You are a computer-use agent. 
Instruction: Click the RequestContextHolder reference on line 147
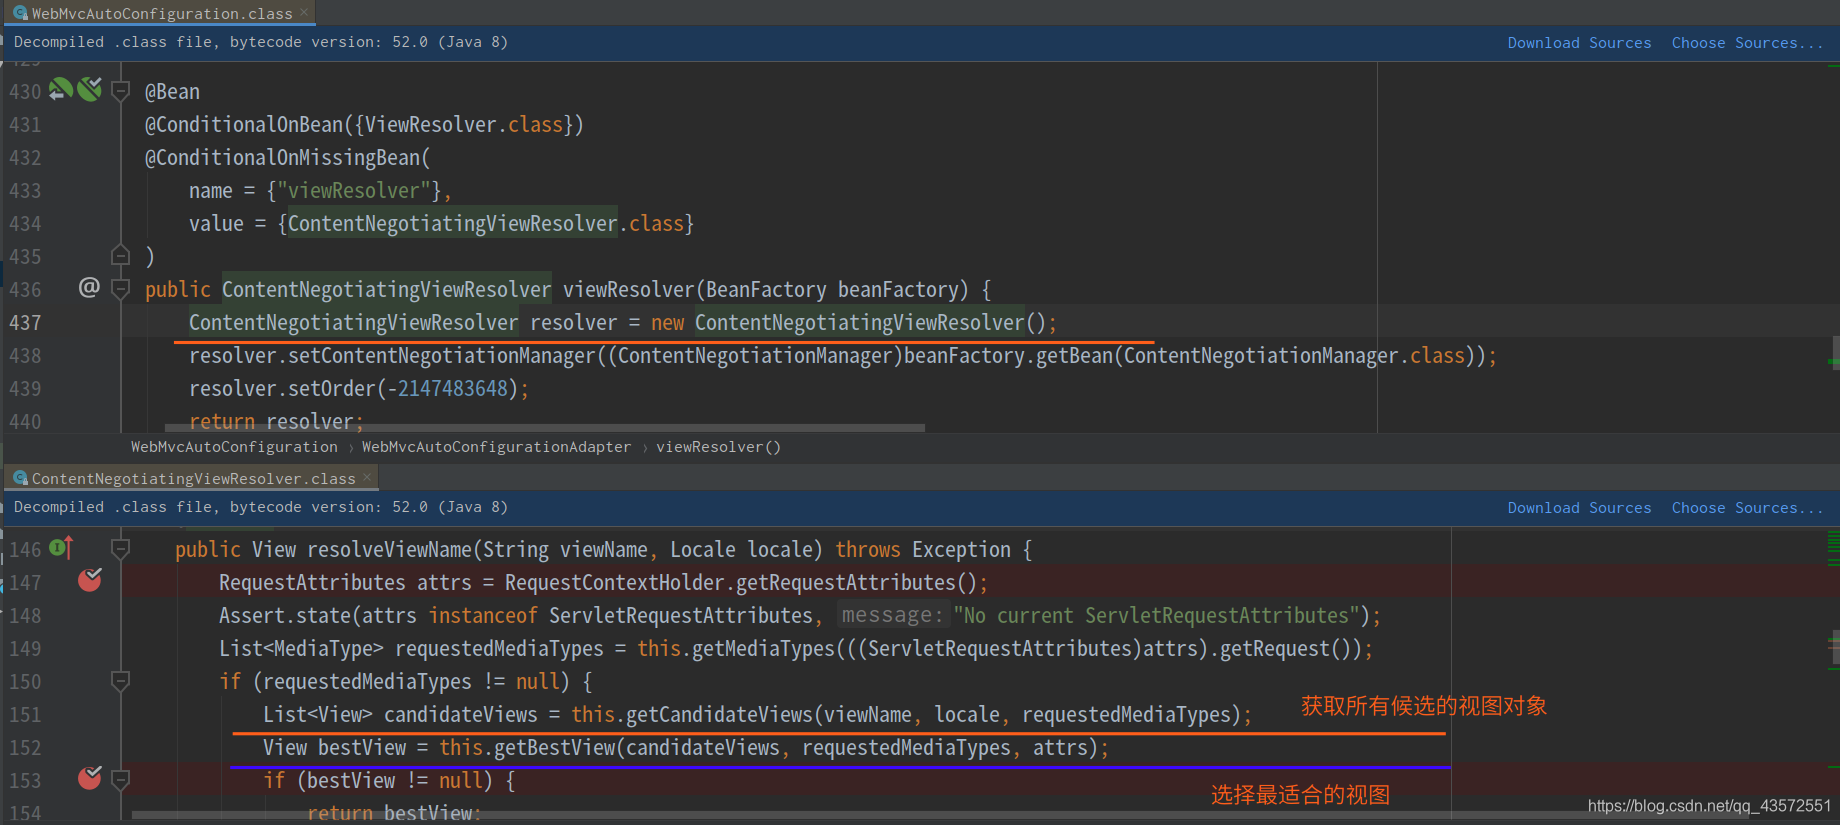614,582
